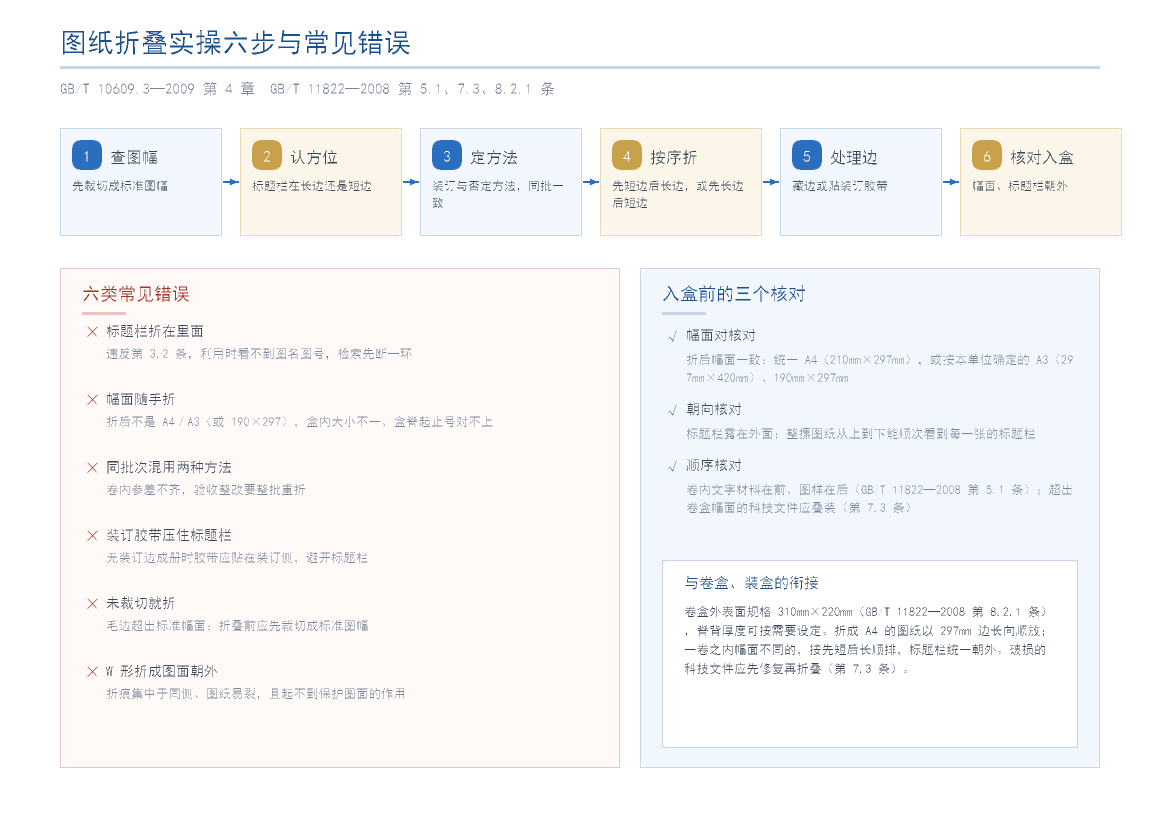Click the description 先裁切成标准图幅
Screen dimensions: 1160x820
tap(120, 186)
